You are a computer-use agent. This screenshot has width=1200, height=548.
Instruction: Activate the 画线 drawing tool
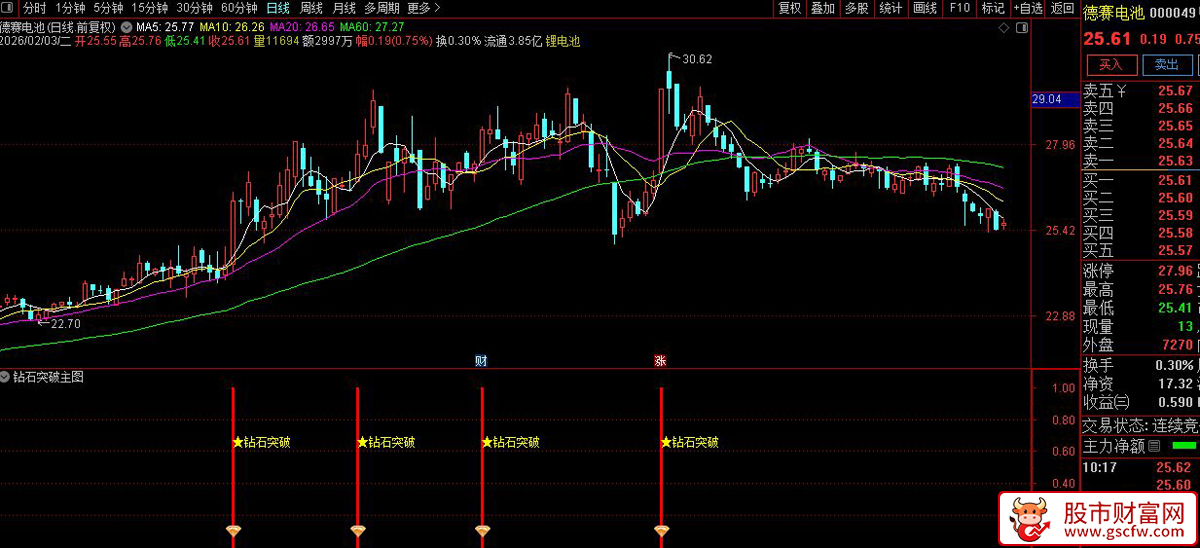click(x=925, y=8)
